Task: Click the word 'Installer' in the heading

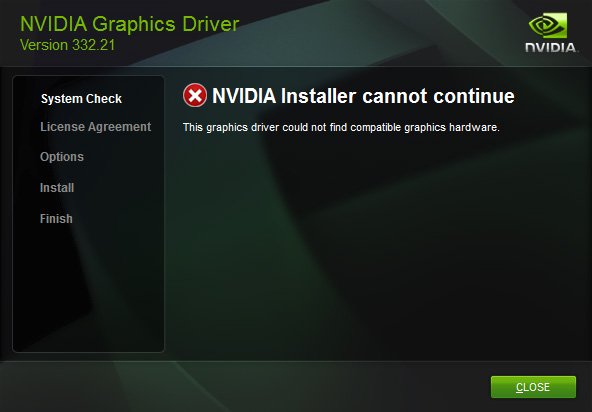Action: pyautogui.click(x=318, y=96)
